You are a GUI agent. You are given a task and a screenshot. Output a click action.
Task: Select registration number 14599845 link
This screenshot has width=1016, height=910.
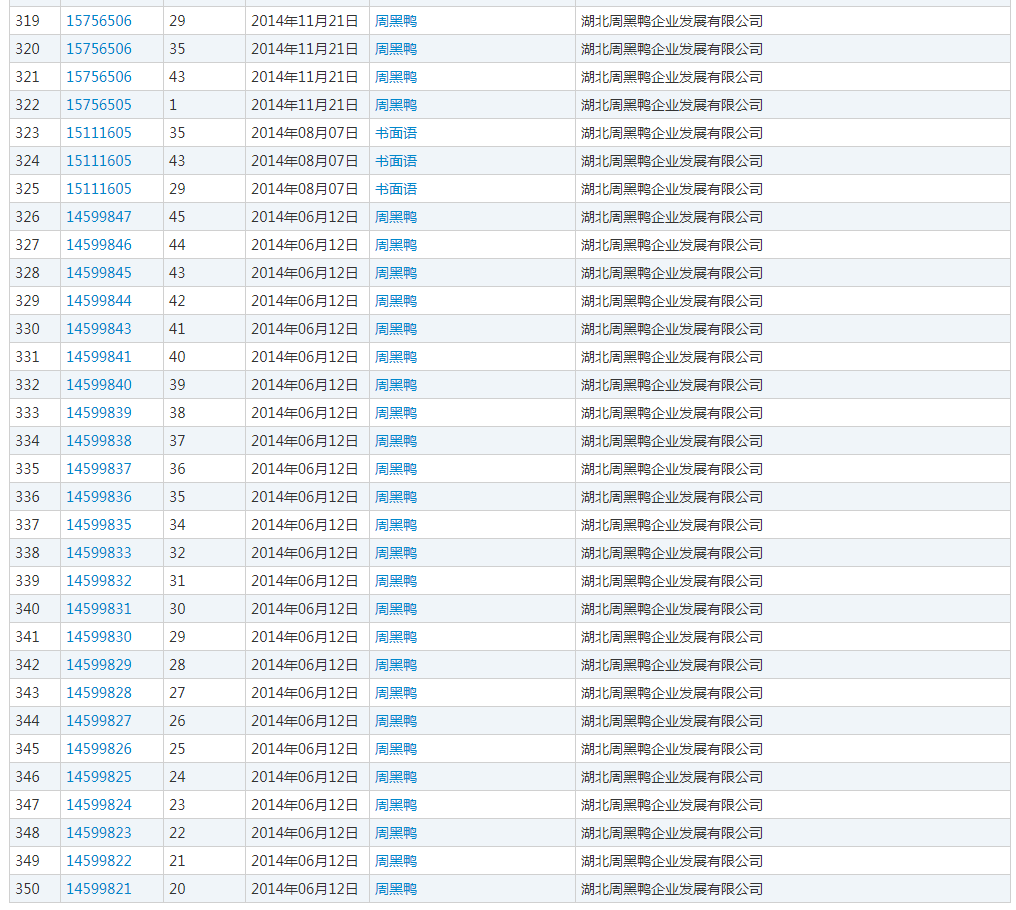pyautogui.click(x=99, y=273)
